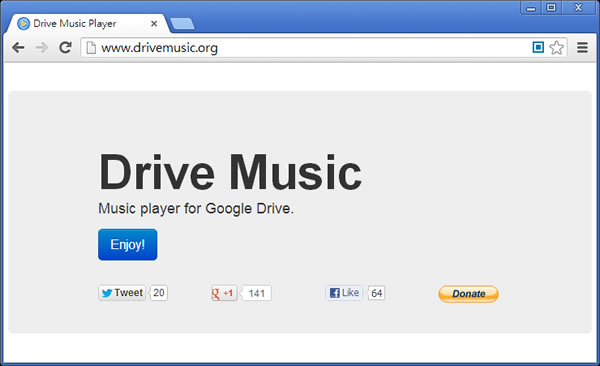Click the Google +1 button
Viewport: 600px width, 366px height.
pyautogui.click(x=224, y=293)
